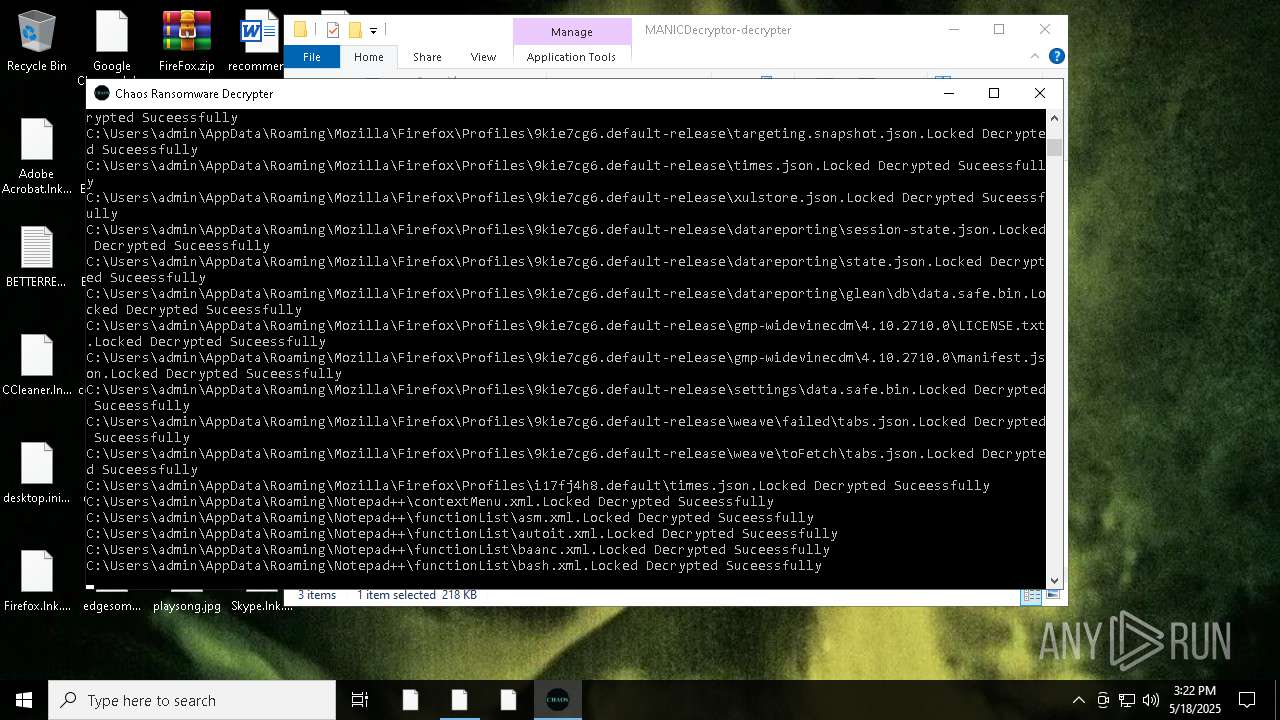Switch Explorer to large icons view using status bar icon
The height and width of the screenshot is (720, 1280).
pyautogui.click(x=1052, y=595)
